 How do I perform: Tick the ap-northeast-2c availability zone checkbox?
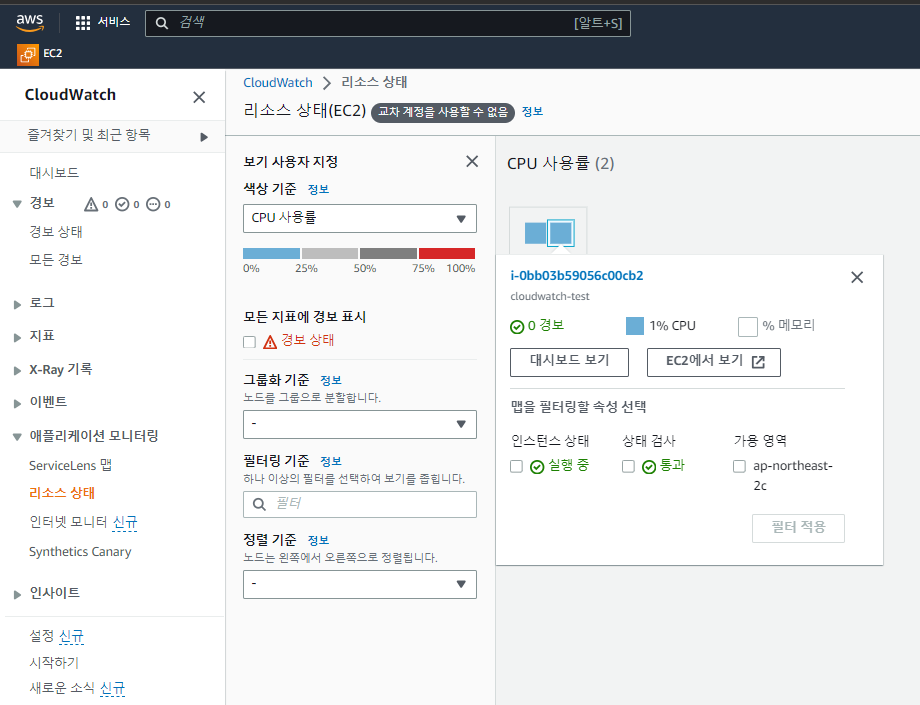(x=739, y=466)
